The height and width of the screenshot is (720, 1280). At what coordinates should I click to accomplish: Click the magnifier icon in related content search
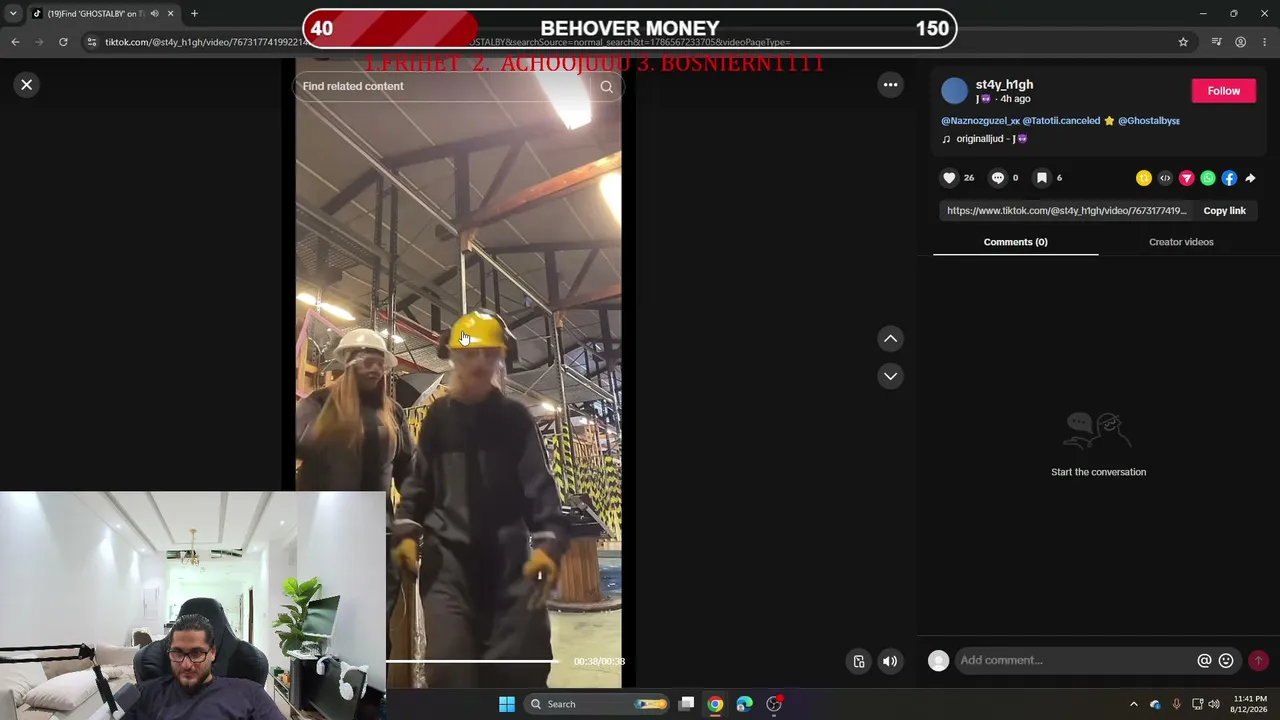coord(606,87)
